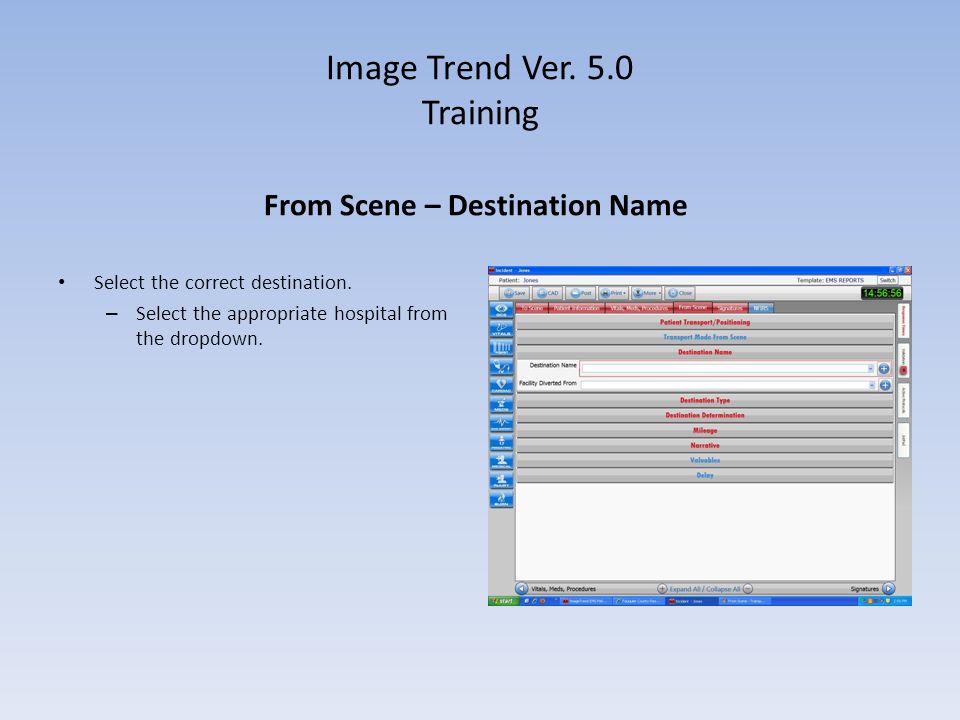Open the Response Times side tab
The image size is (960, 720).
click(x=904, y=321)
